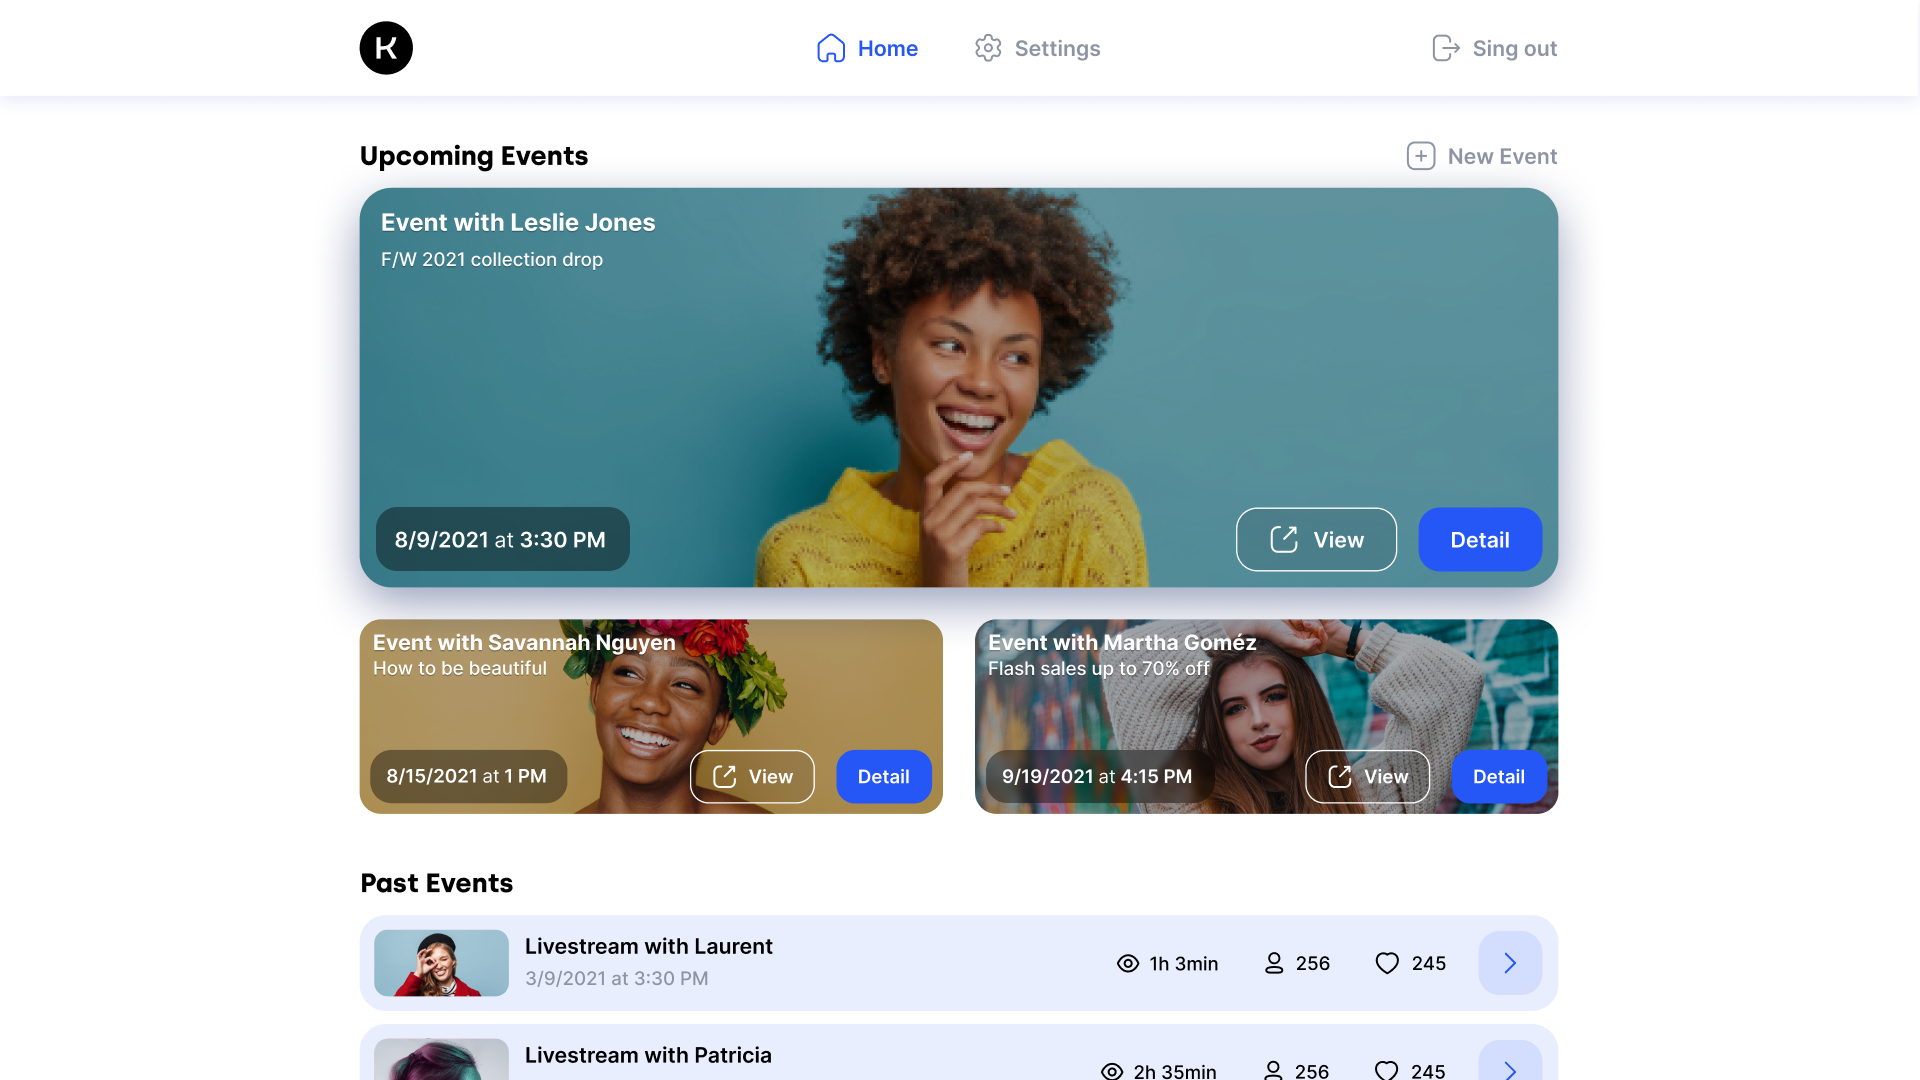
Task: Click the Detail button for Martha Gomez event
Action: [1498, 777]
